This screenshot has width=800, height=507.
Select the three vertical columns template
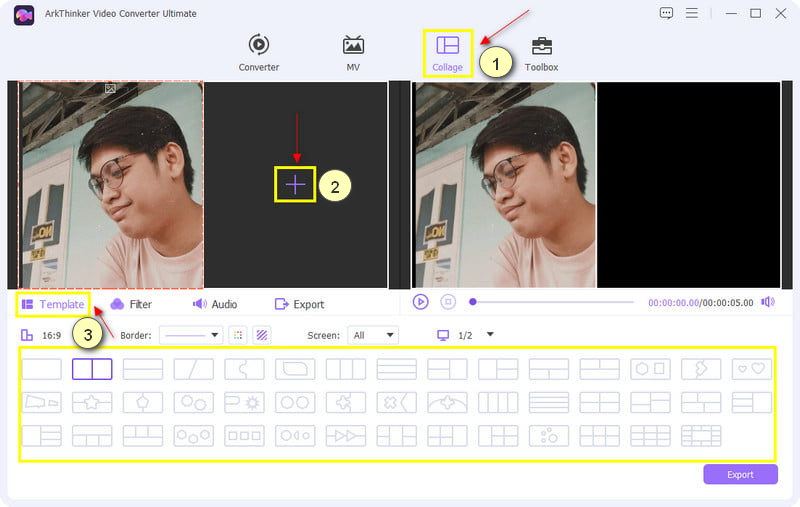pyautogui.click(x=346, y=369)
